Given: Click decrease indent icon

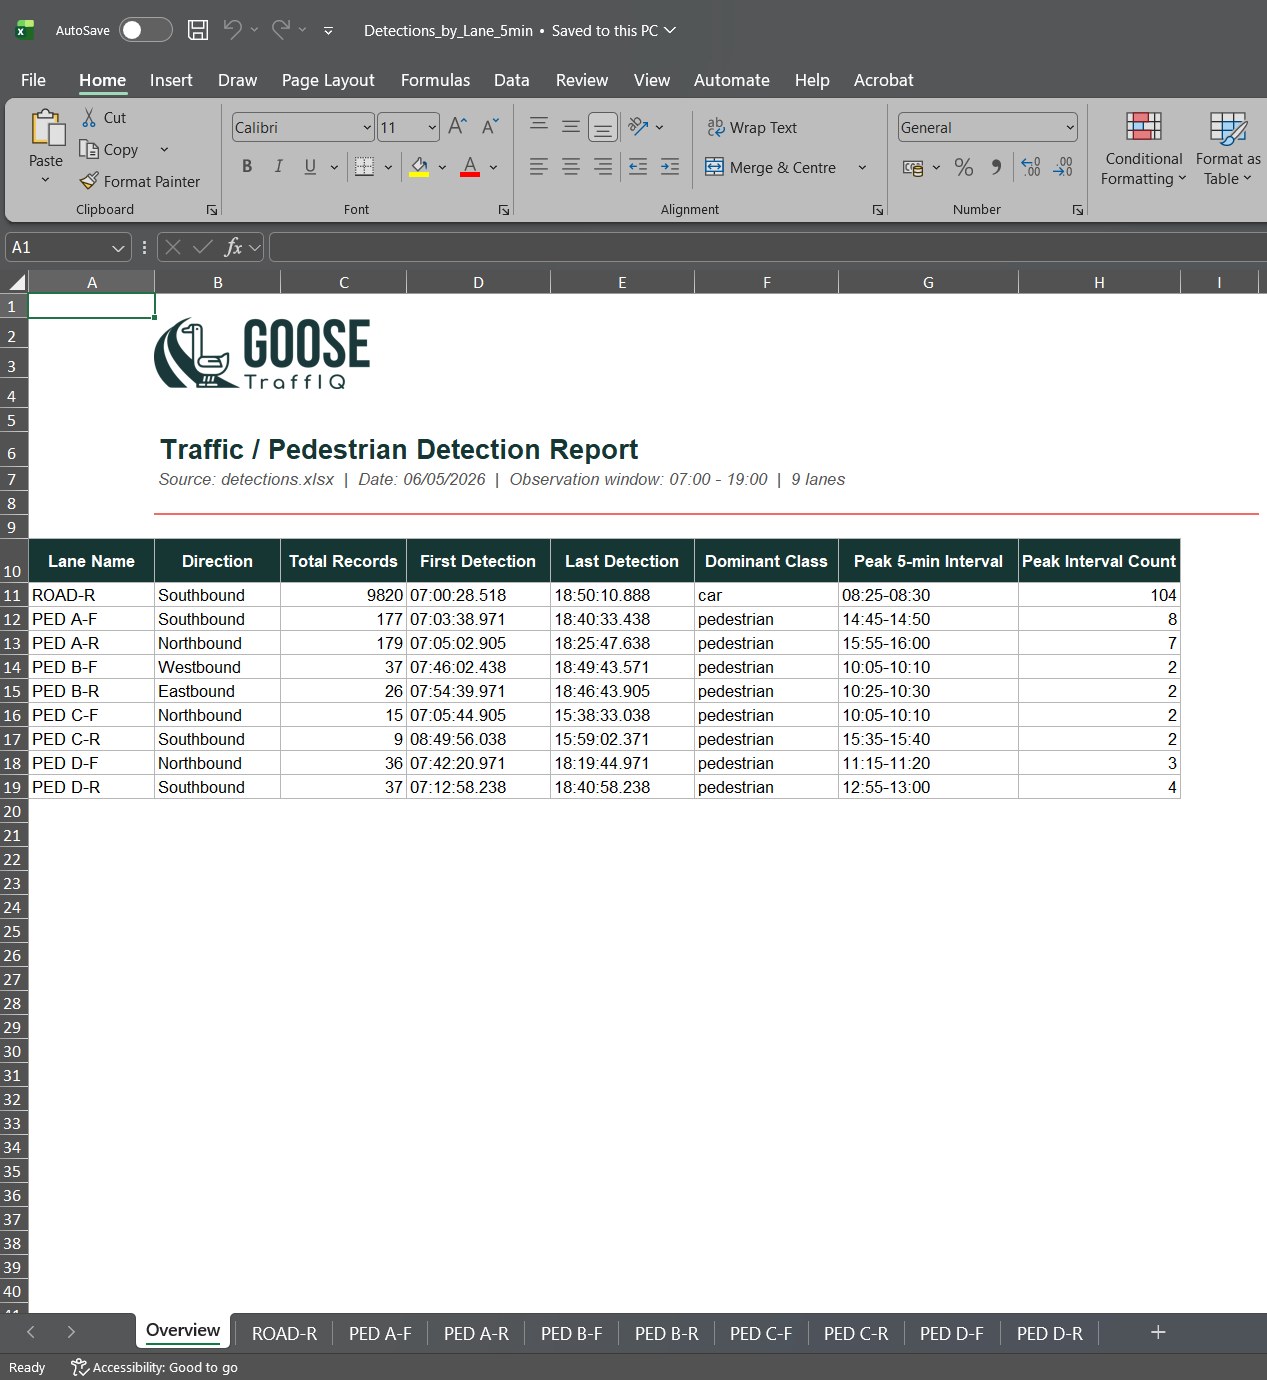Looking at the screenshot, I should click(x=638, y=167).
